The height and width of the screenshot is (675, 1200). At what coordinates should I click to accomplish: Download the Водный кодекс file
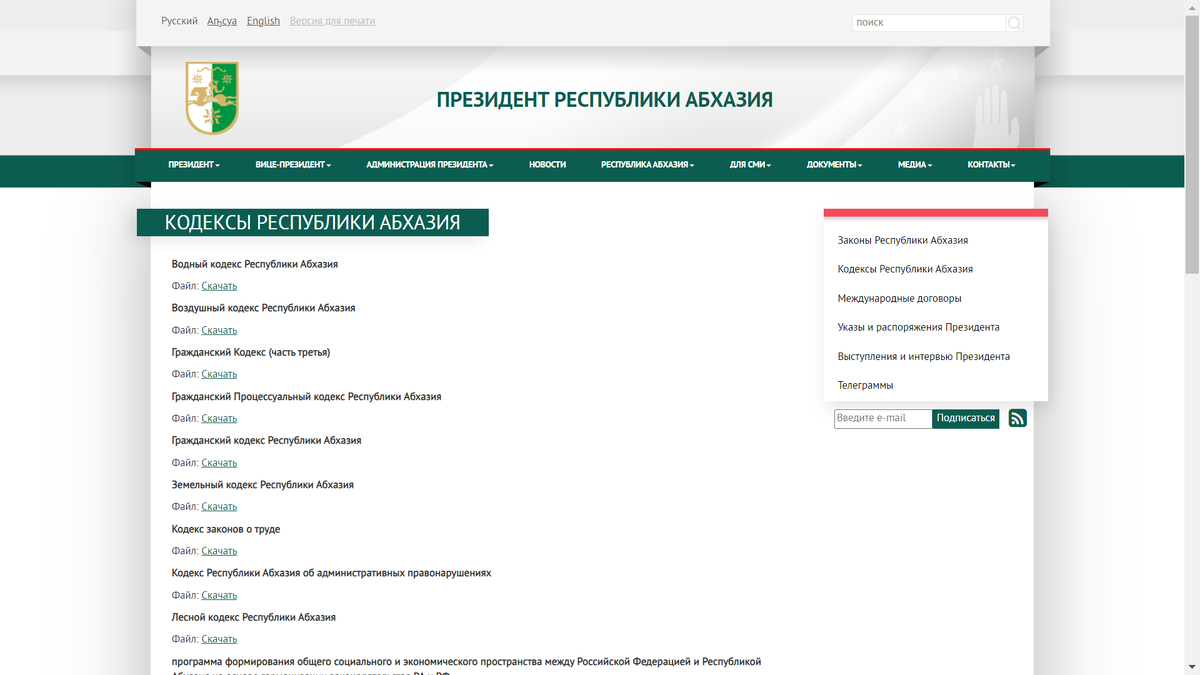(x=219, y=286)
